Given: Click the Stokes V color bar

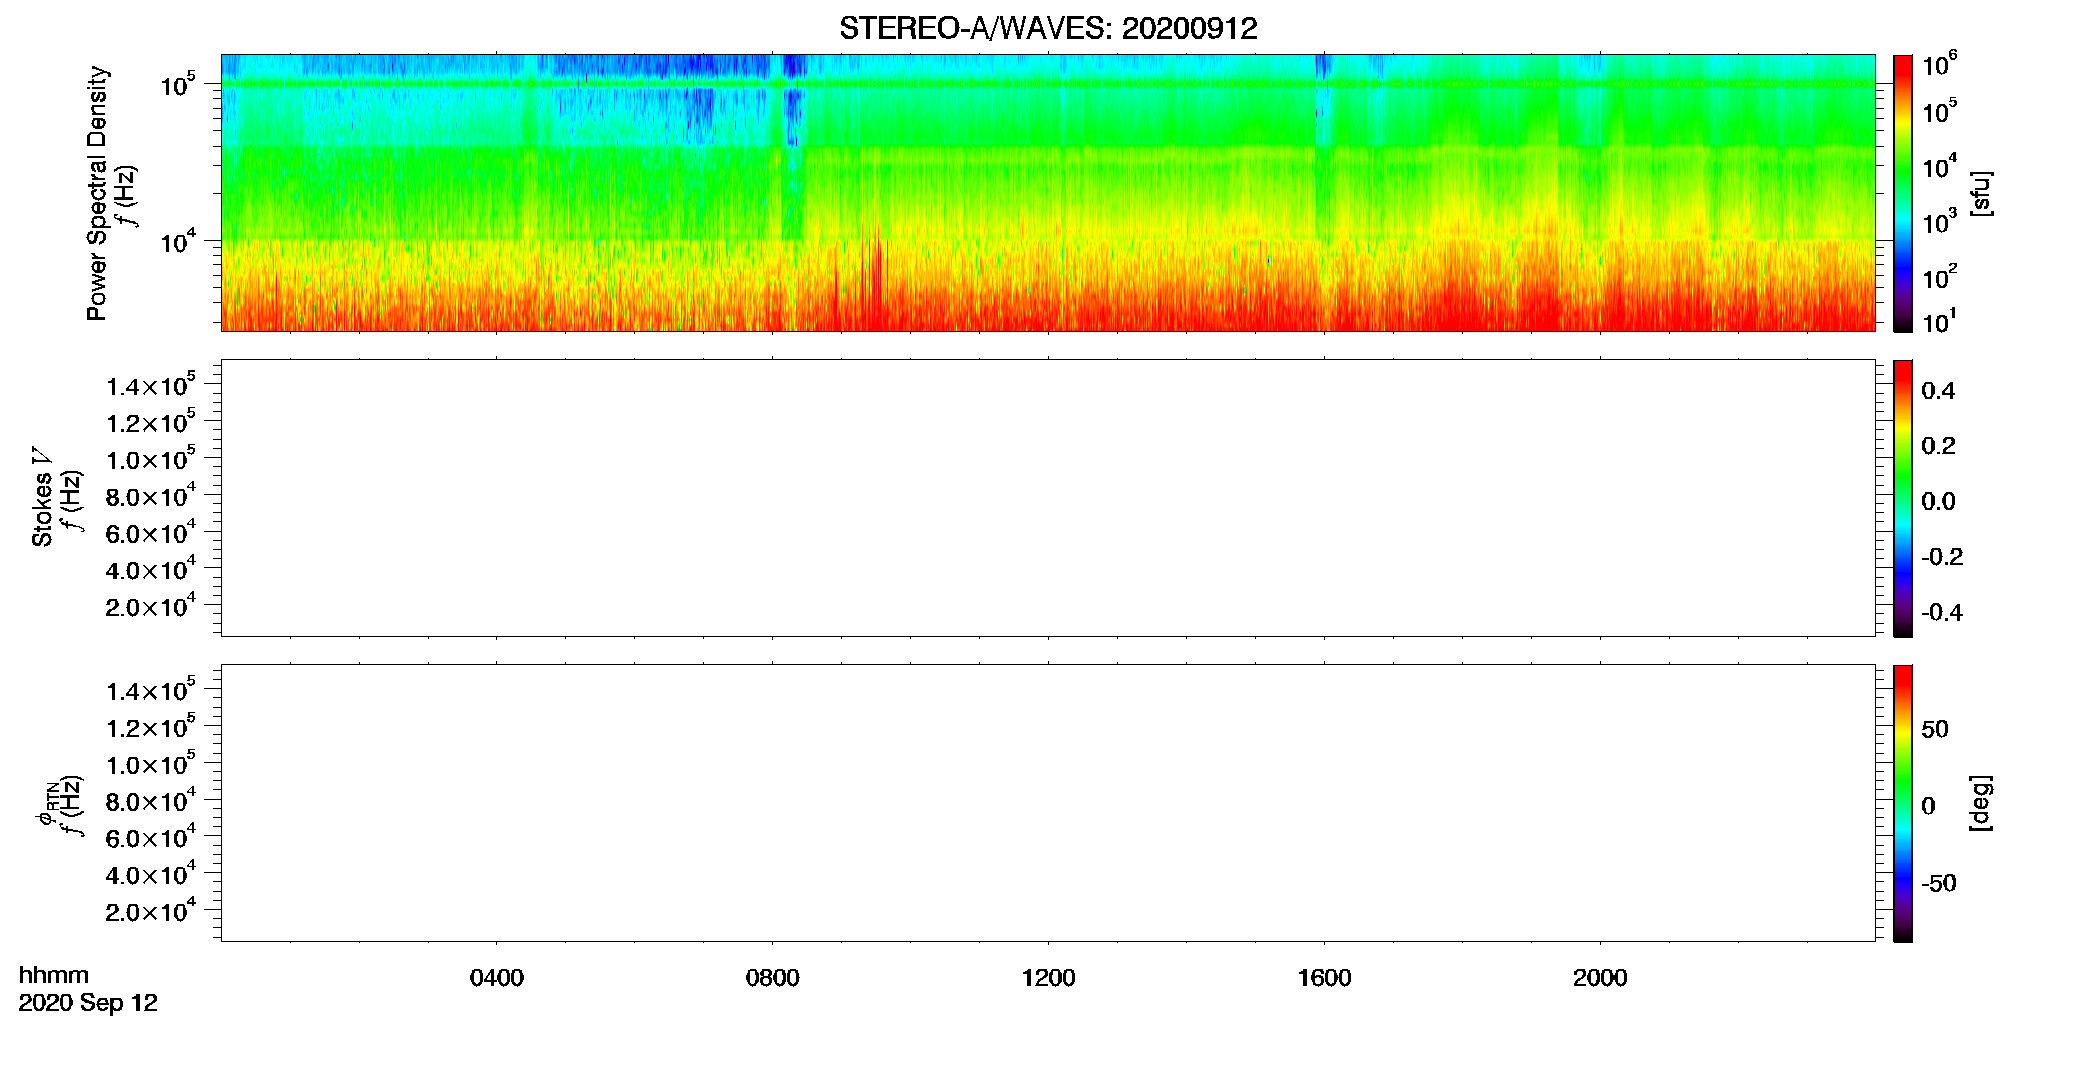Looking at the screenshot, I should point(1903,498).
